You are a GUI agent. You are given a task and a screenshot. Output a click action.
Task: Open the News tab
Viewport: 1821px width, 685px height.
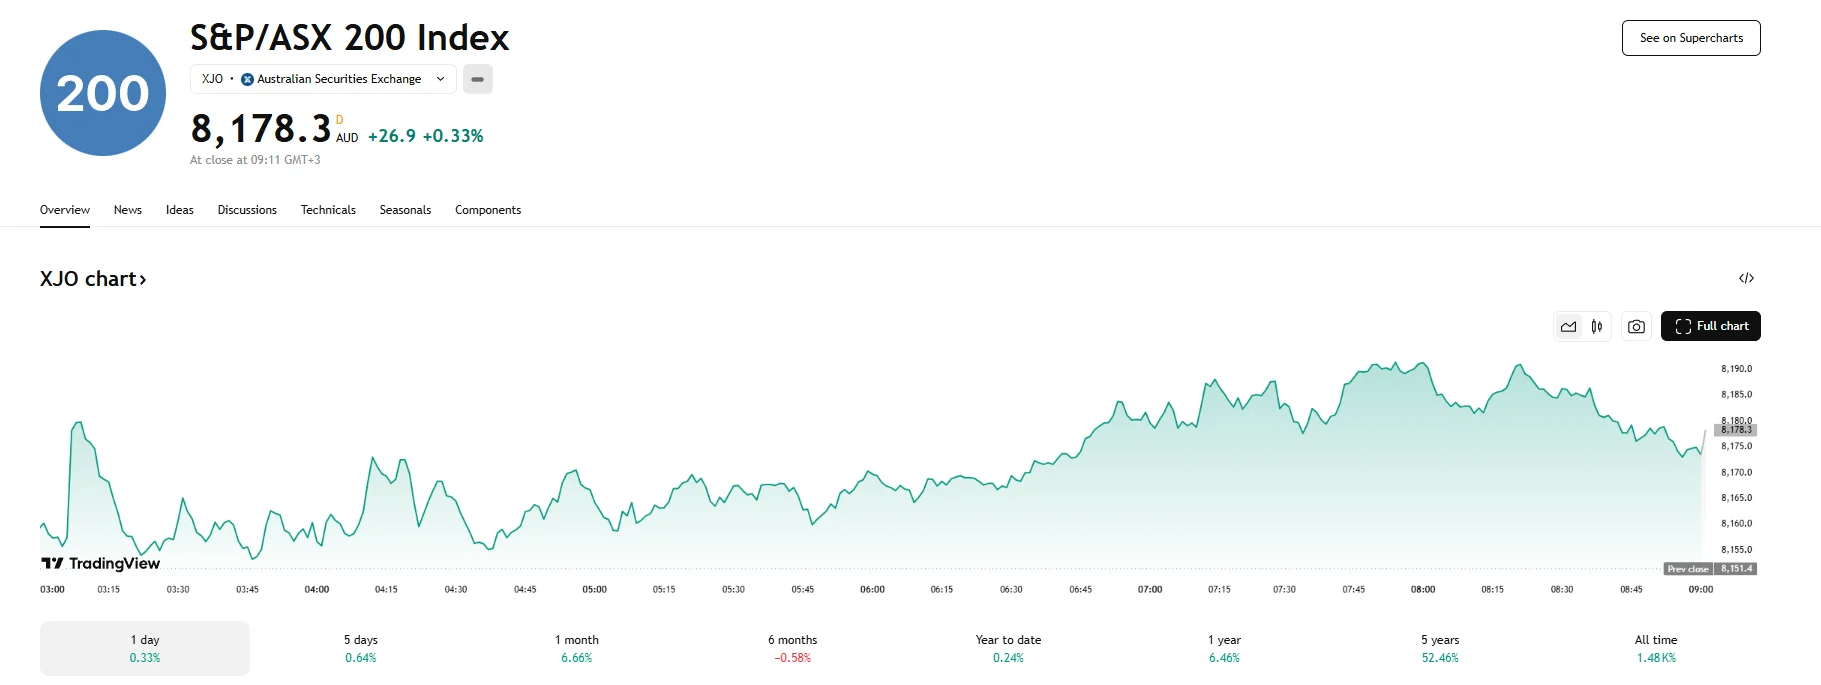(x=128, y=210)
